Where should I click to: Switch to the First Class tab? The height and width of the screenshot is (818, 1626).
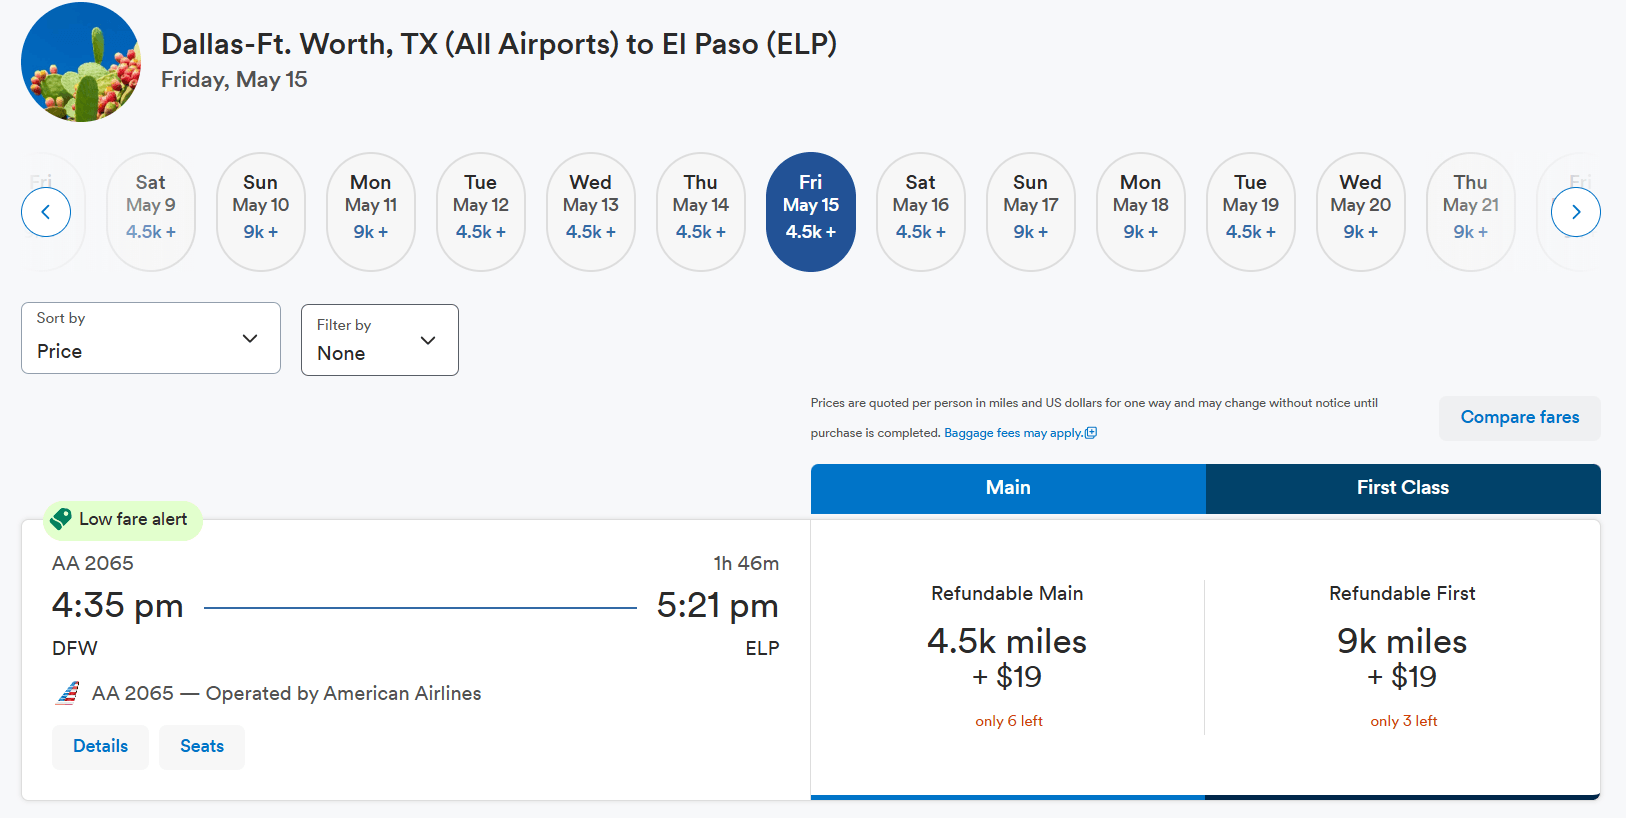coord(1402,488)
